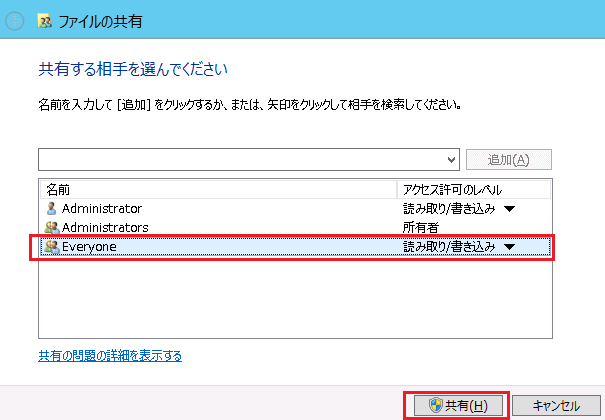Click the Administrators group icon
The image size is (605, 420).
(x=52, y=228)
